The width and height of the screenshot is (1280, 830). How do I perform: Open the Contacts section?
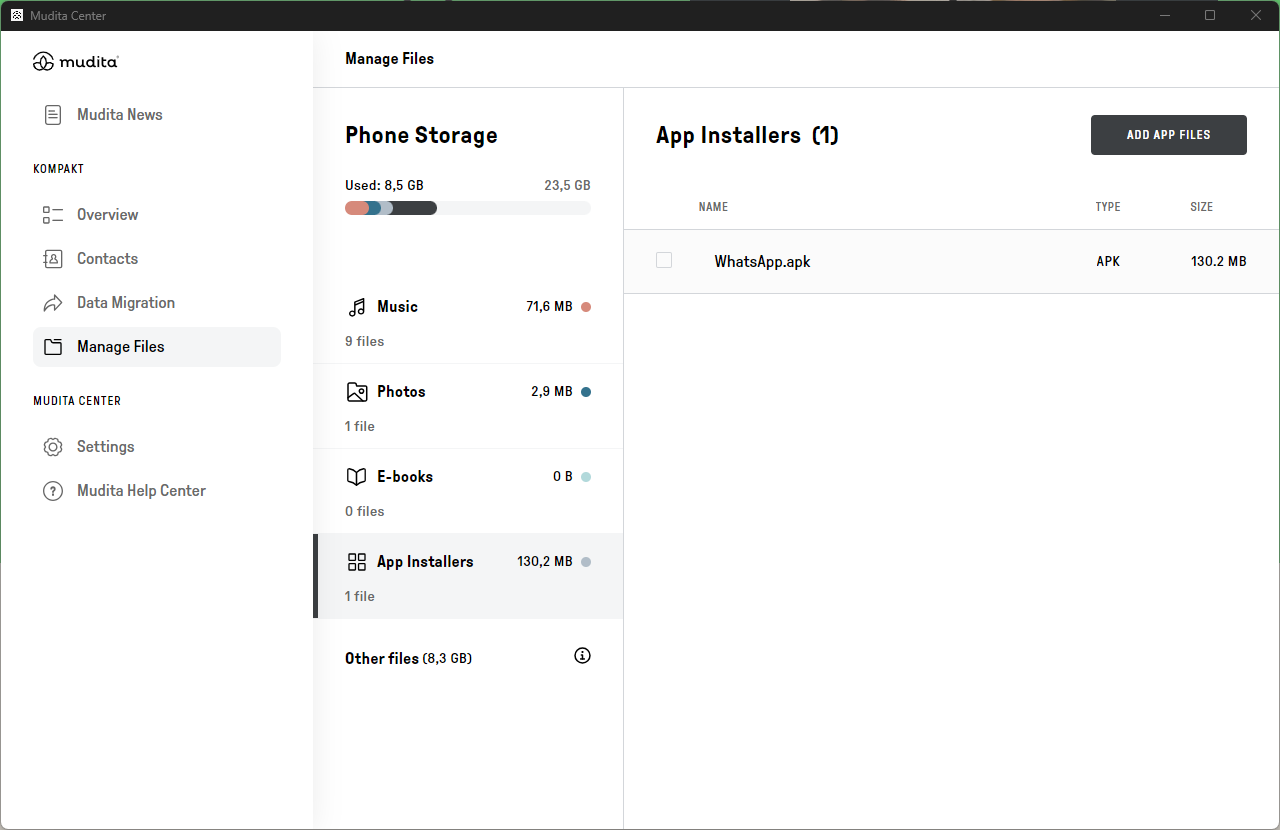[157, 259]
